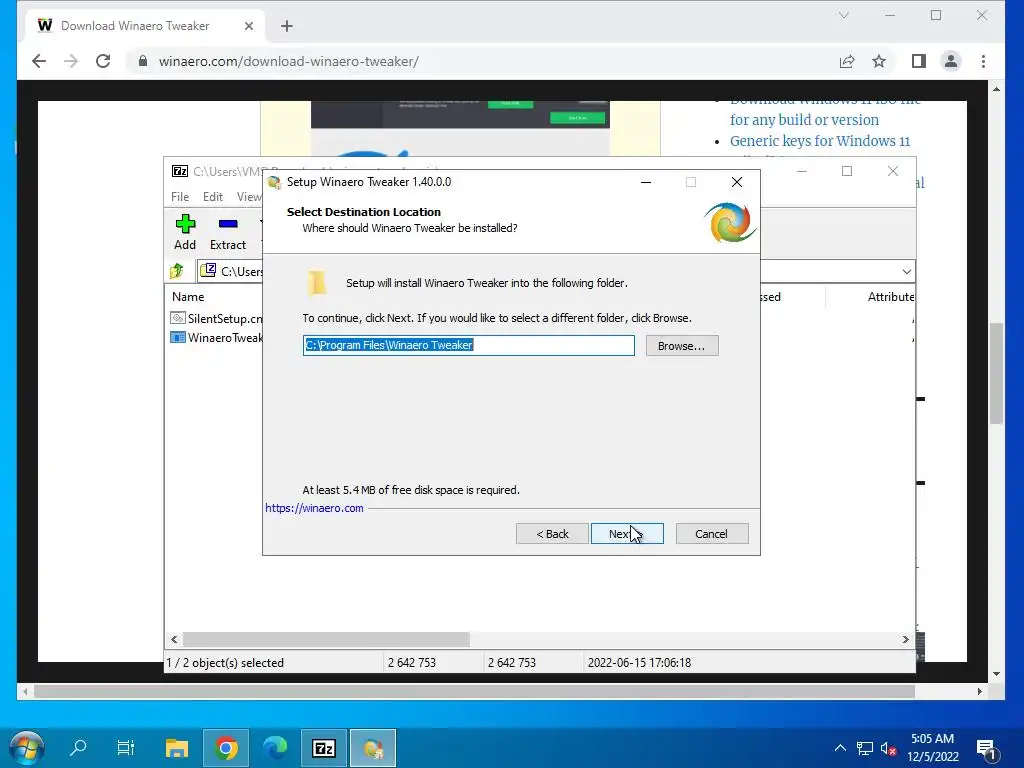This screenshot has width=1024, height=768.
Task: Click the Add icon in 7-Zip toolbar
Action: click(185, 232)
